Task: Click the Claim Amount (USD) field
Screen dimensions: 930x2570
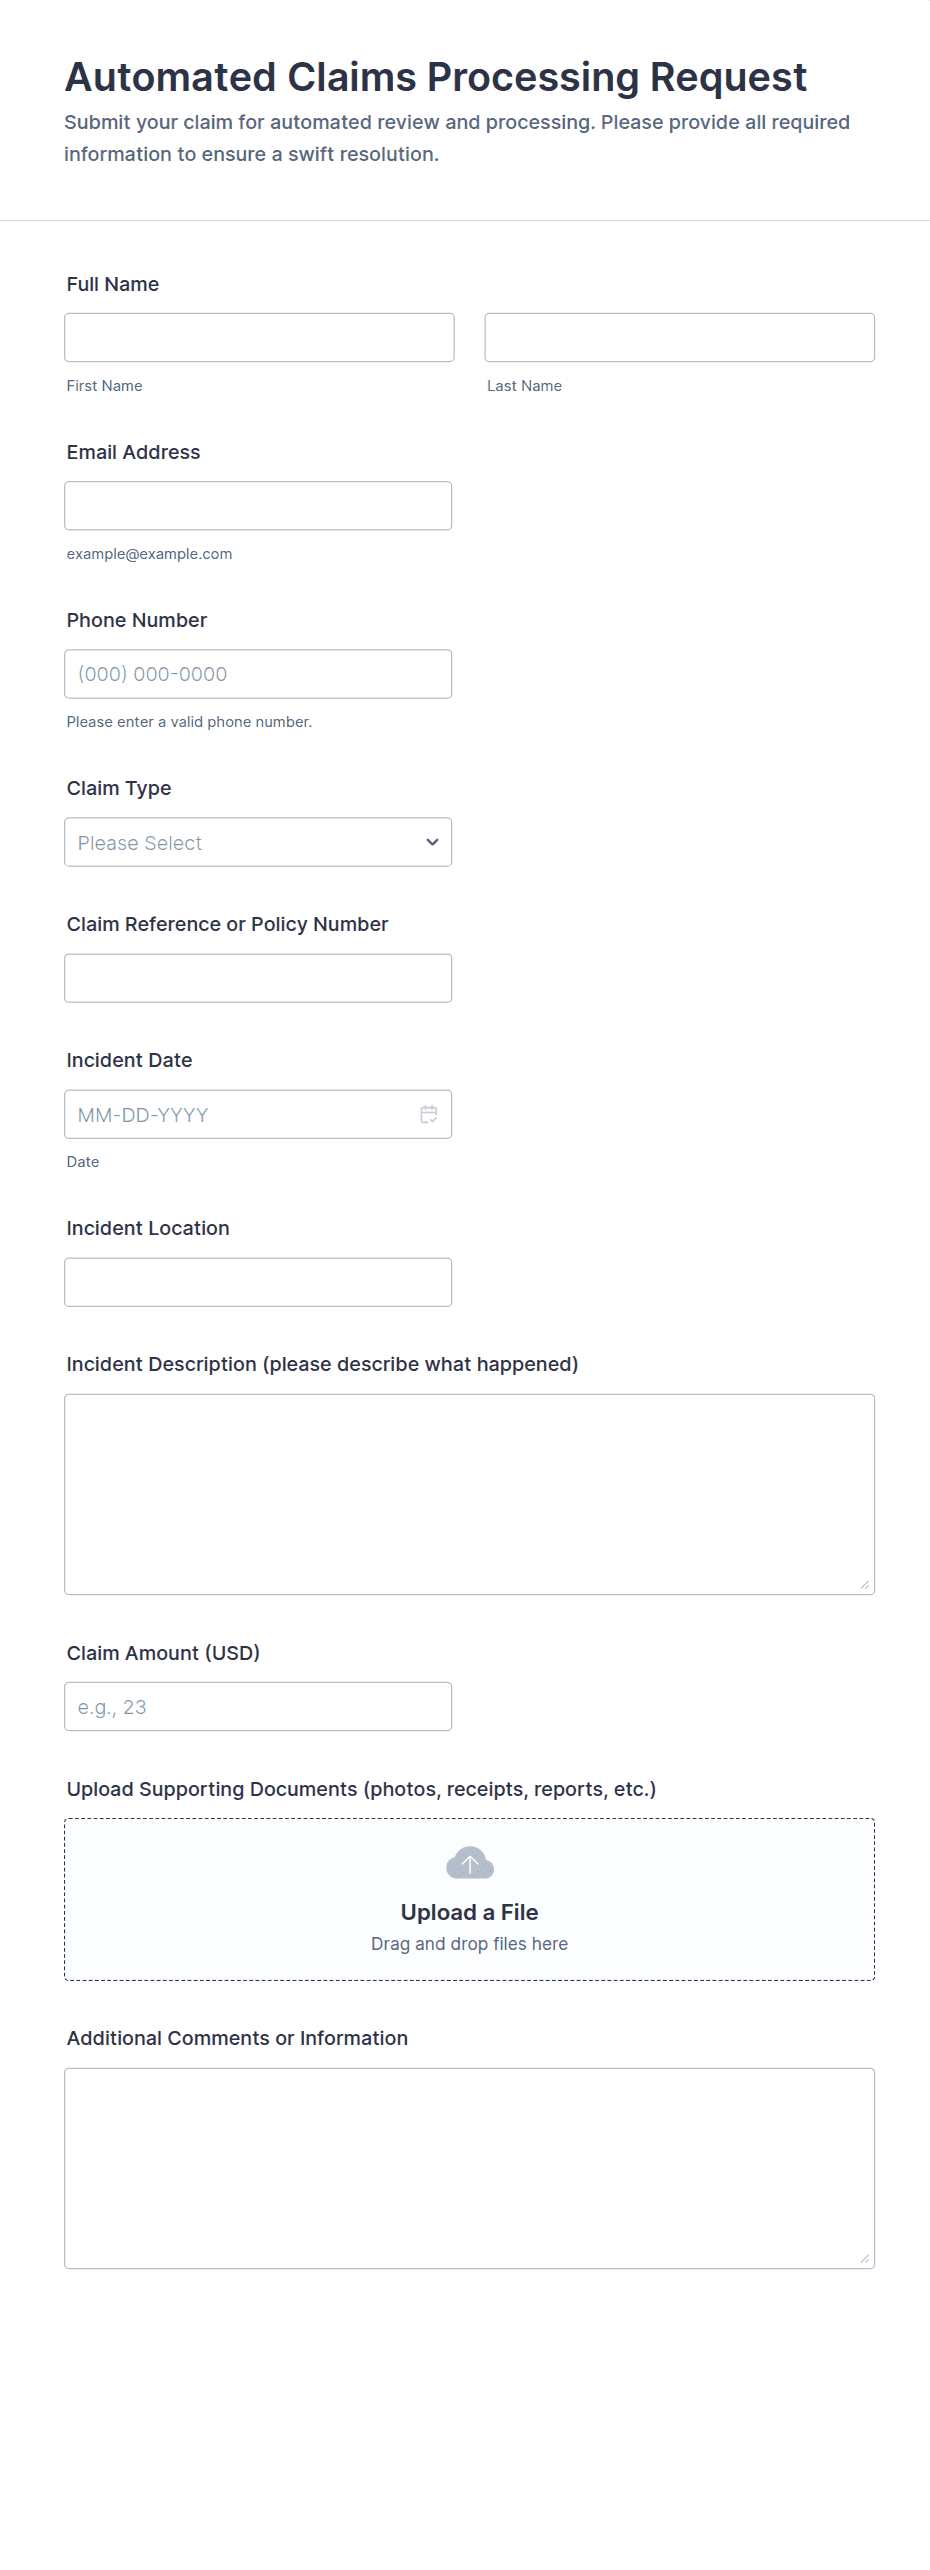Action: [258, 1706]
